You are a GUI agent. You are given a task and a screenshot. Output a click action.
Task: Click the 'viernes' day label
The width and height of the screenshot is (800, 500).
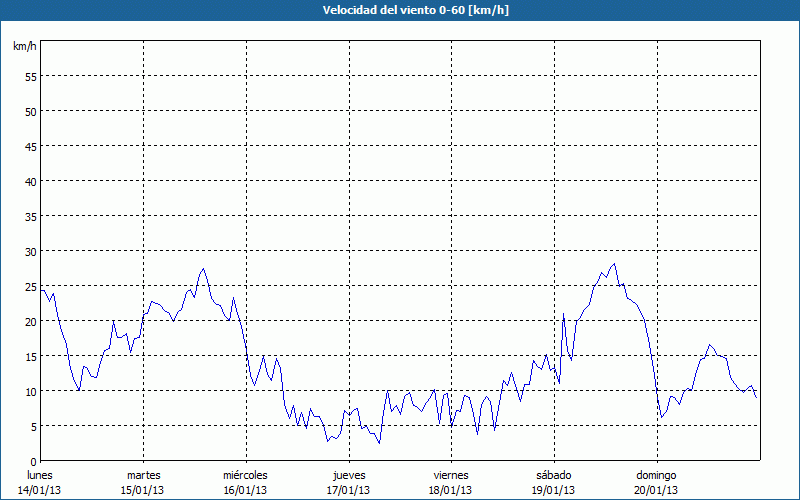click(451, 475)
